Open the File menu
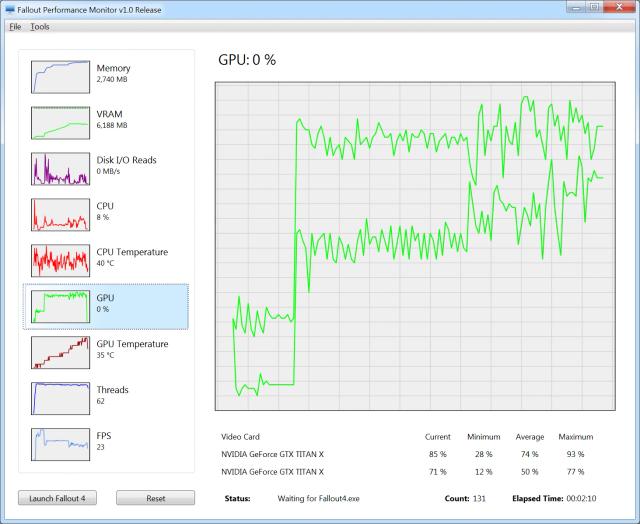640x524 pixels. 15,27
